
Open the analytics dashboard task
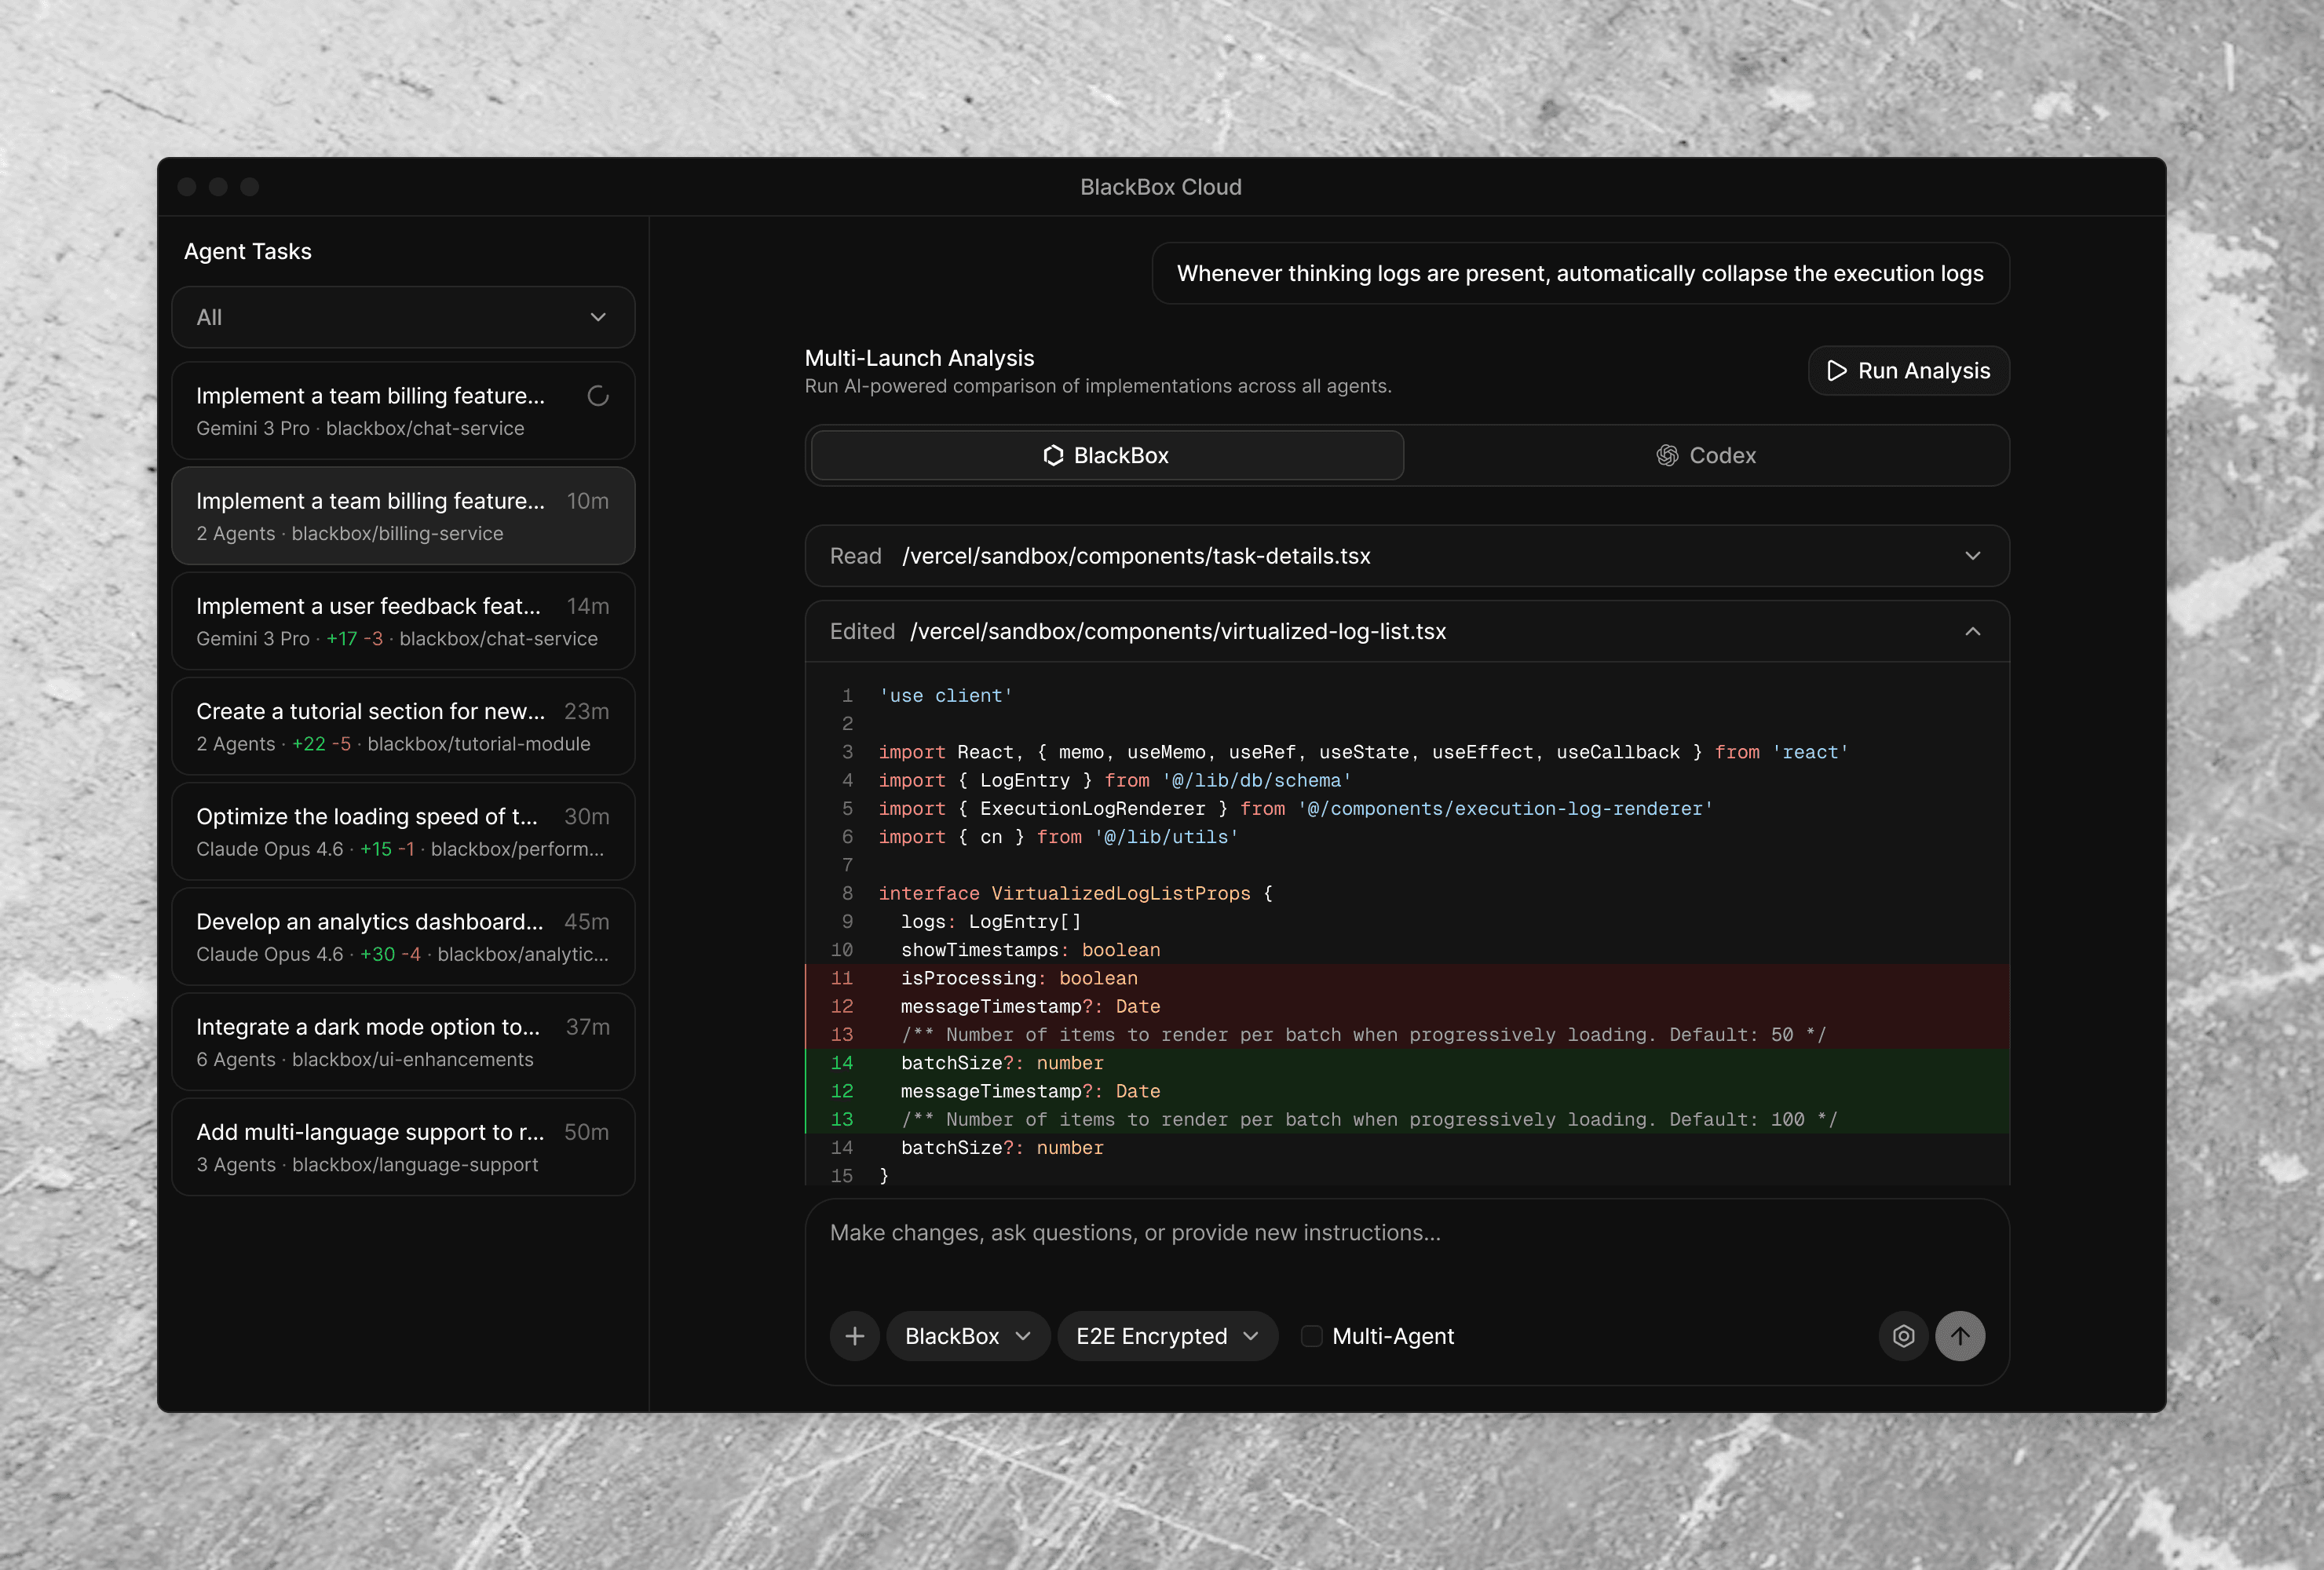tap(403, 937)
